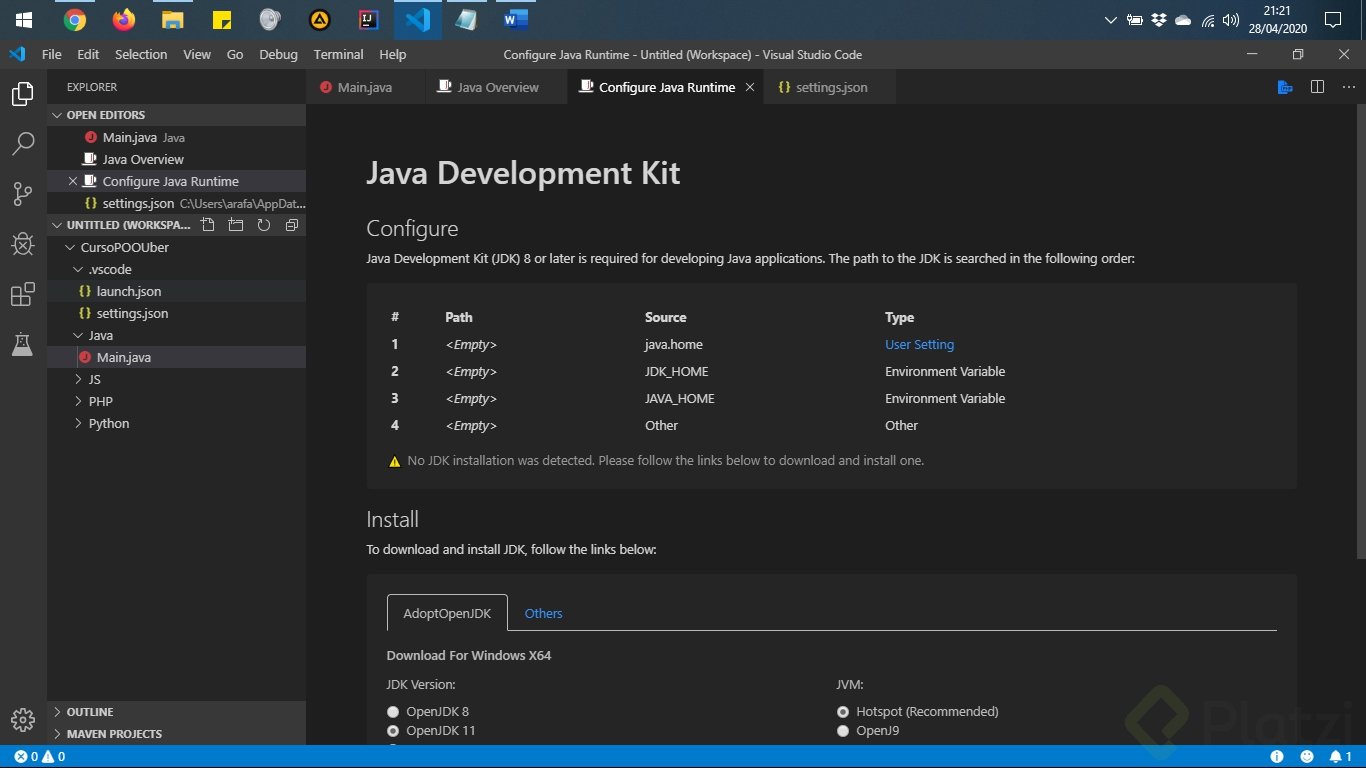This screenshot has height=768, width=1366.
Task: Open the Terminal menu
Action: point(338,54)
